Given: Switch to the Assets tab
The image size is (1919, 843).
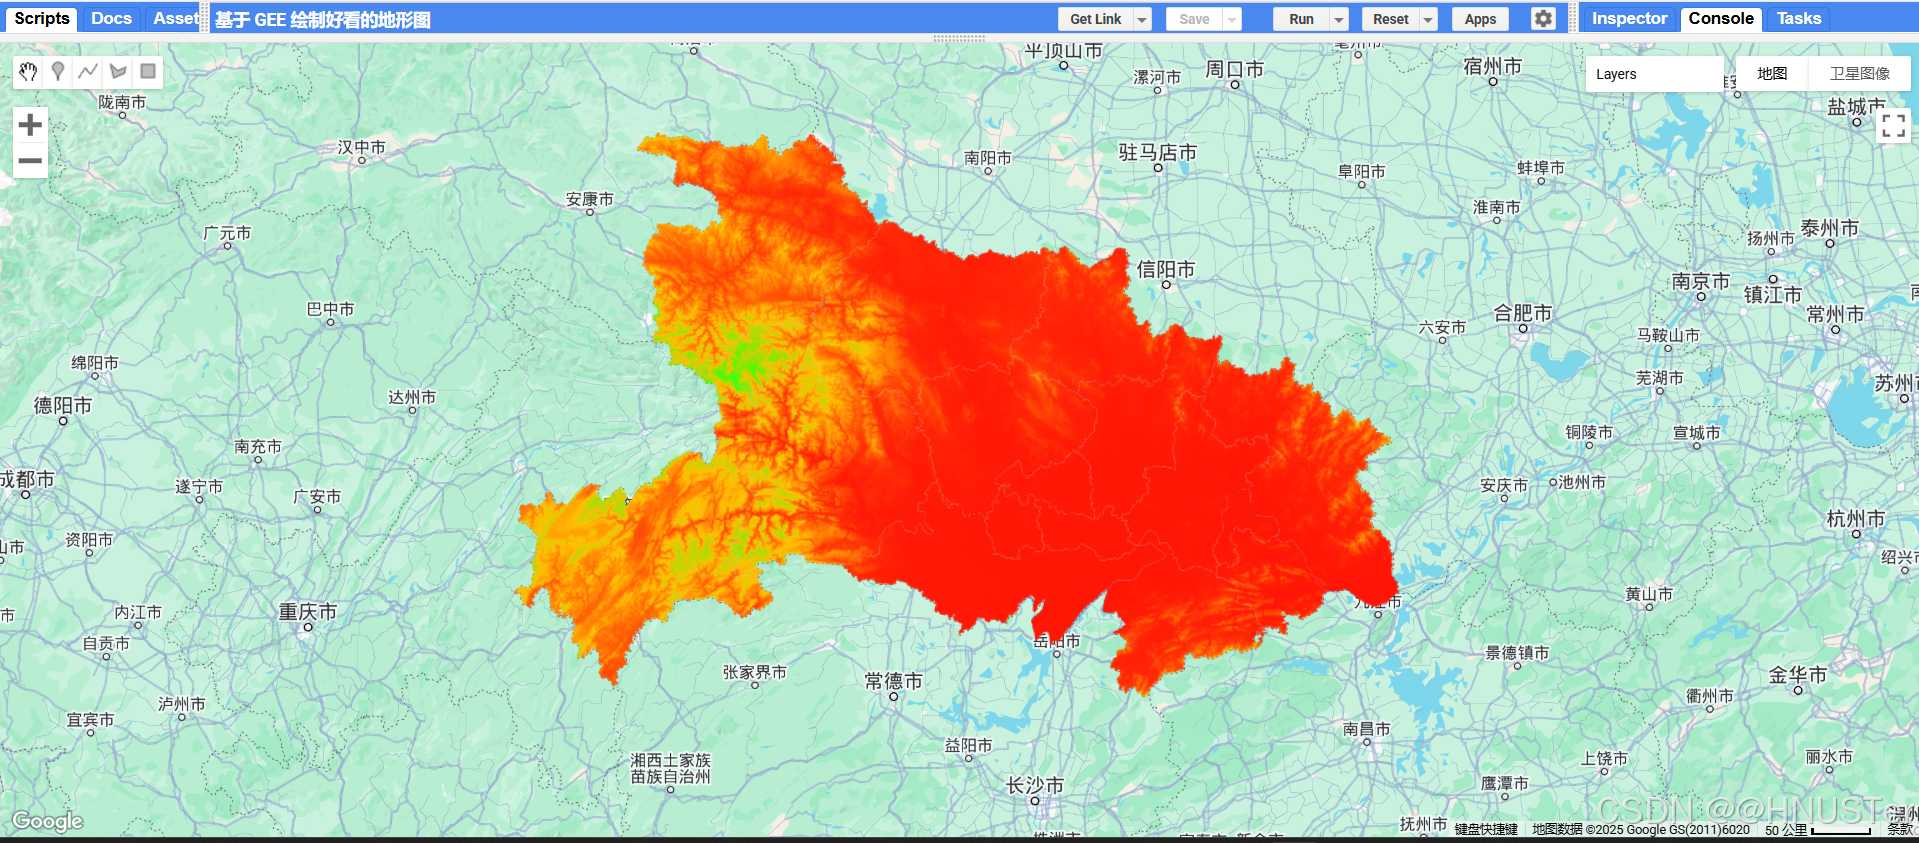Looking at the screenshot, I should [176, 18].
